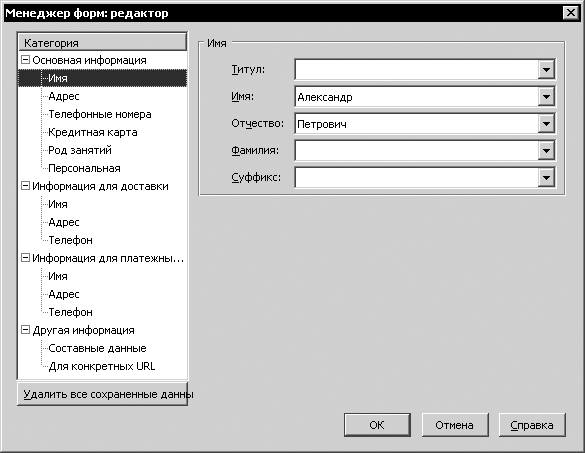Click the Отмена button
The image size is (585, 453).
tap(455, 425)
